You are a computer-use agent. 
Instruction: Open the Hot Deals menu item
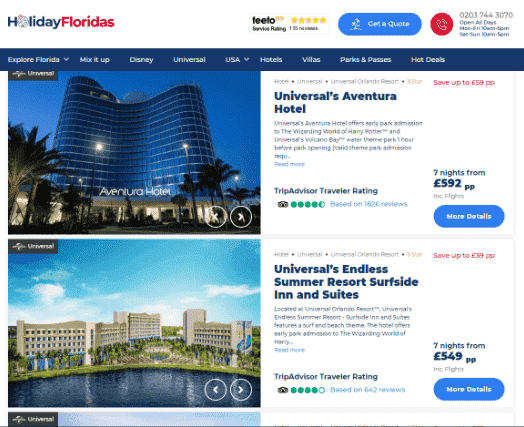point(428,59)
